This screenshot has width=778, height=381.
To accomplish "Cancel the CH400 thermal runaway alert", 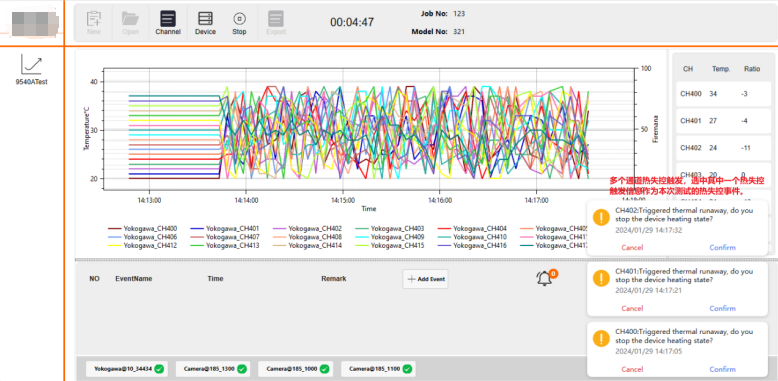I will [632, 369].
